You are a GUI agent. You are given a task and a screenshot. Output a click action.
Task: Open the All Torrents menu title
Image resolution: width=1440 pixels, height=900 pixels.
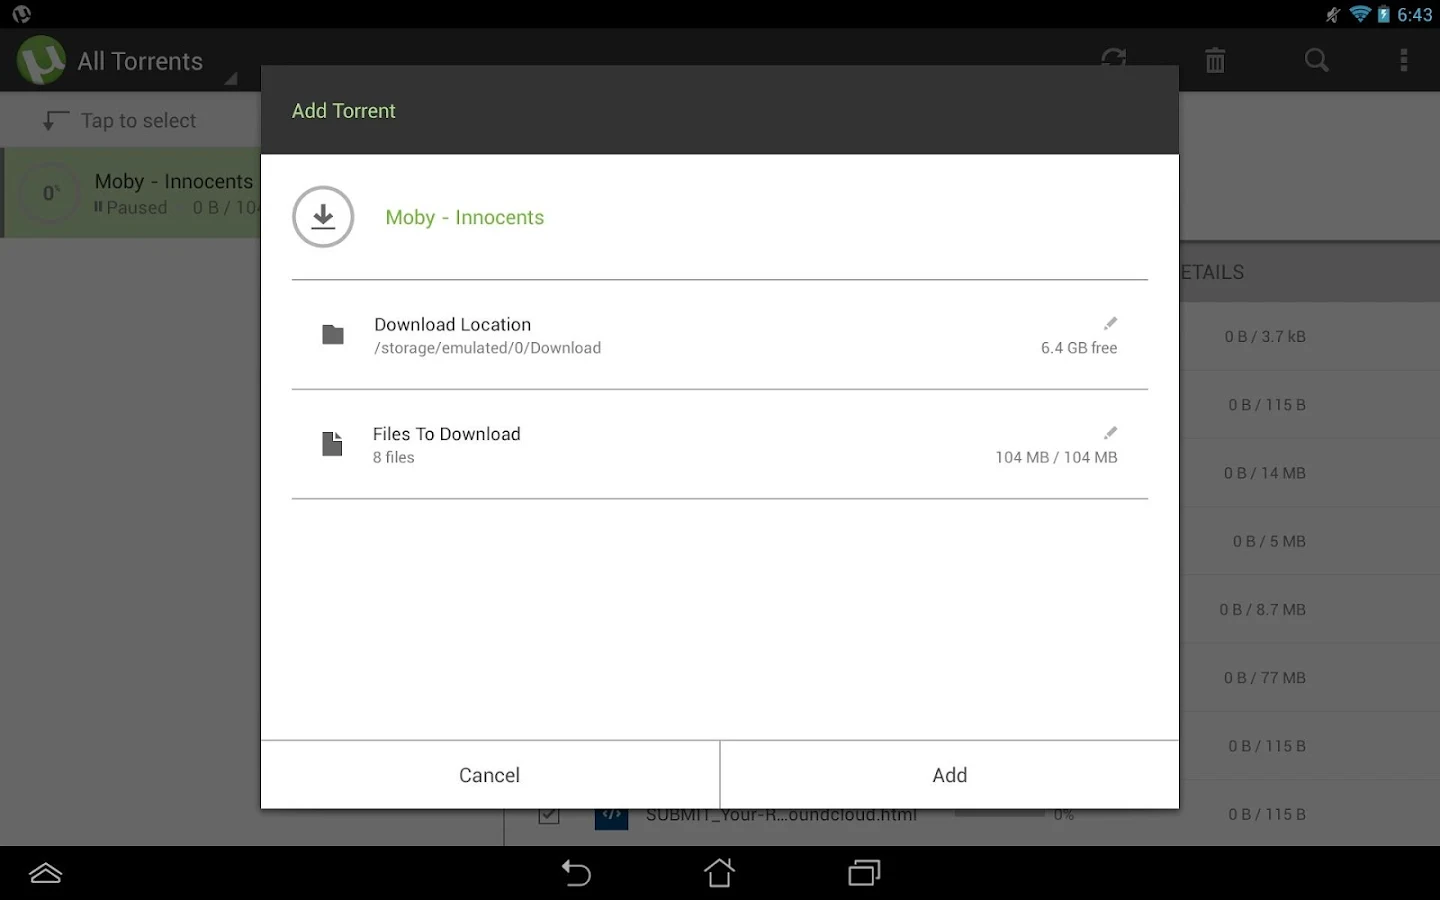pos(140,60)
